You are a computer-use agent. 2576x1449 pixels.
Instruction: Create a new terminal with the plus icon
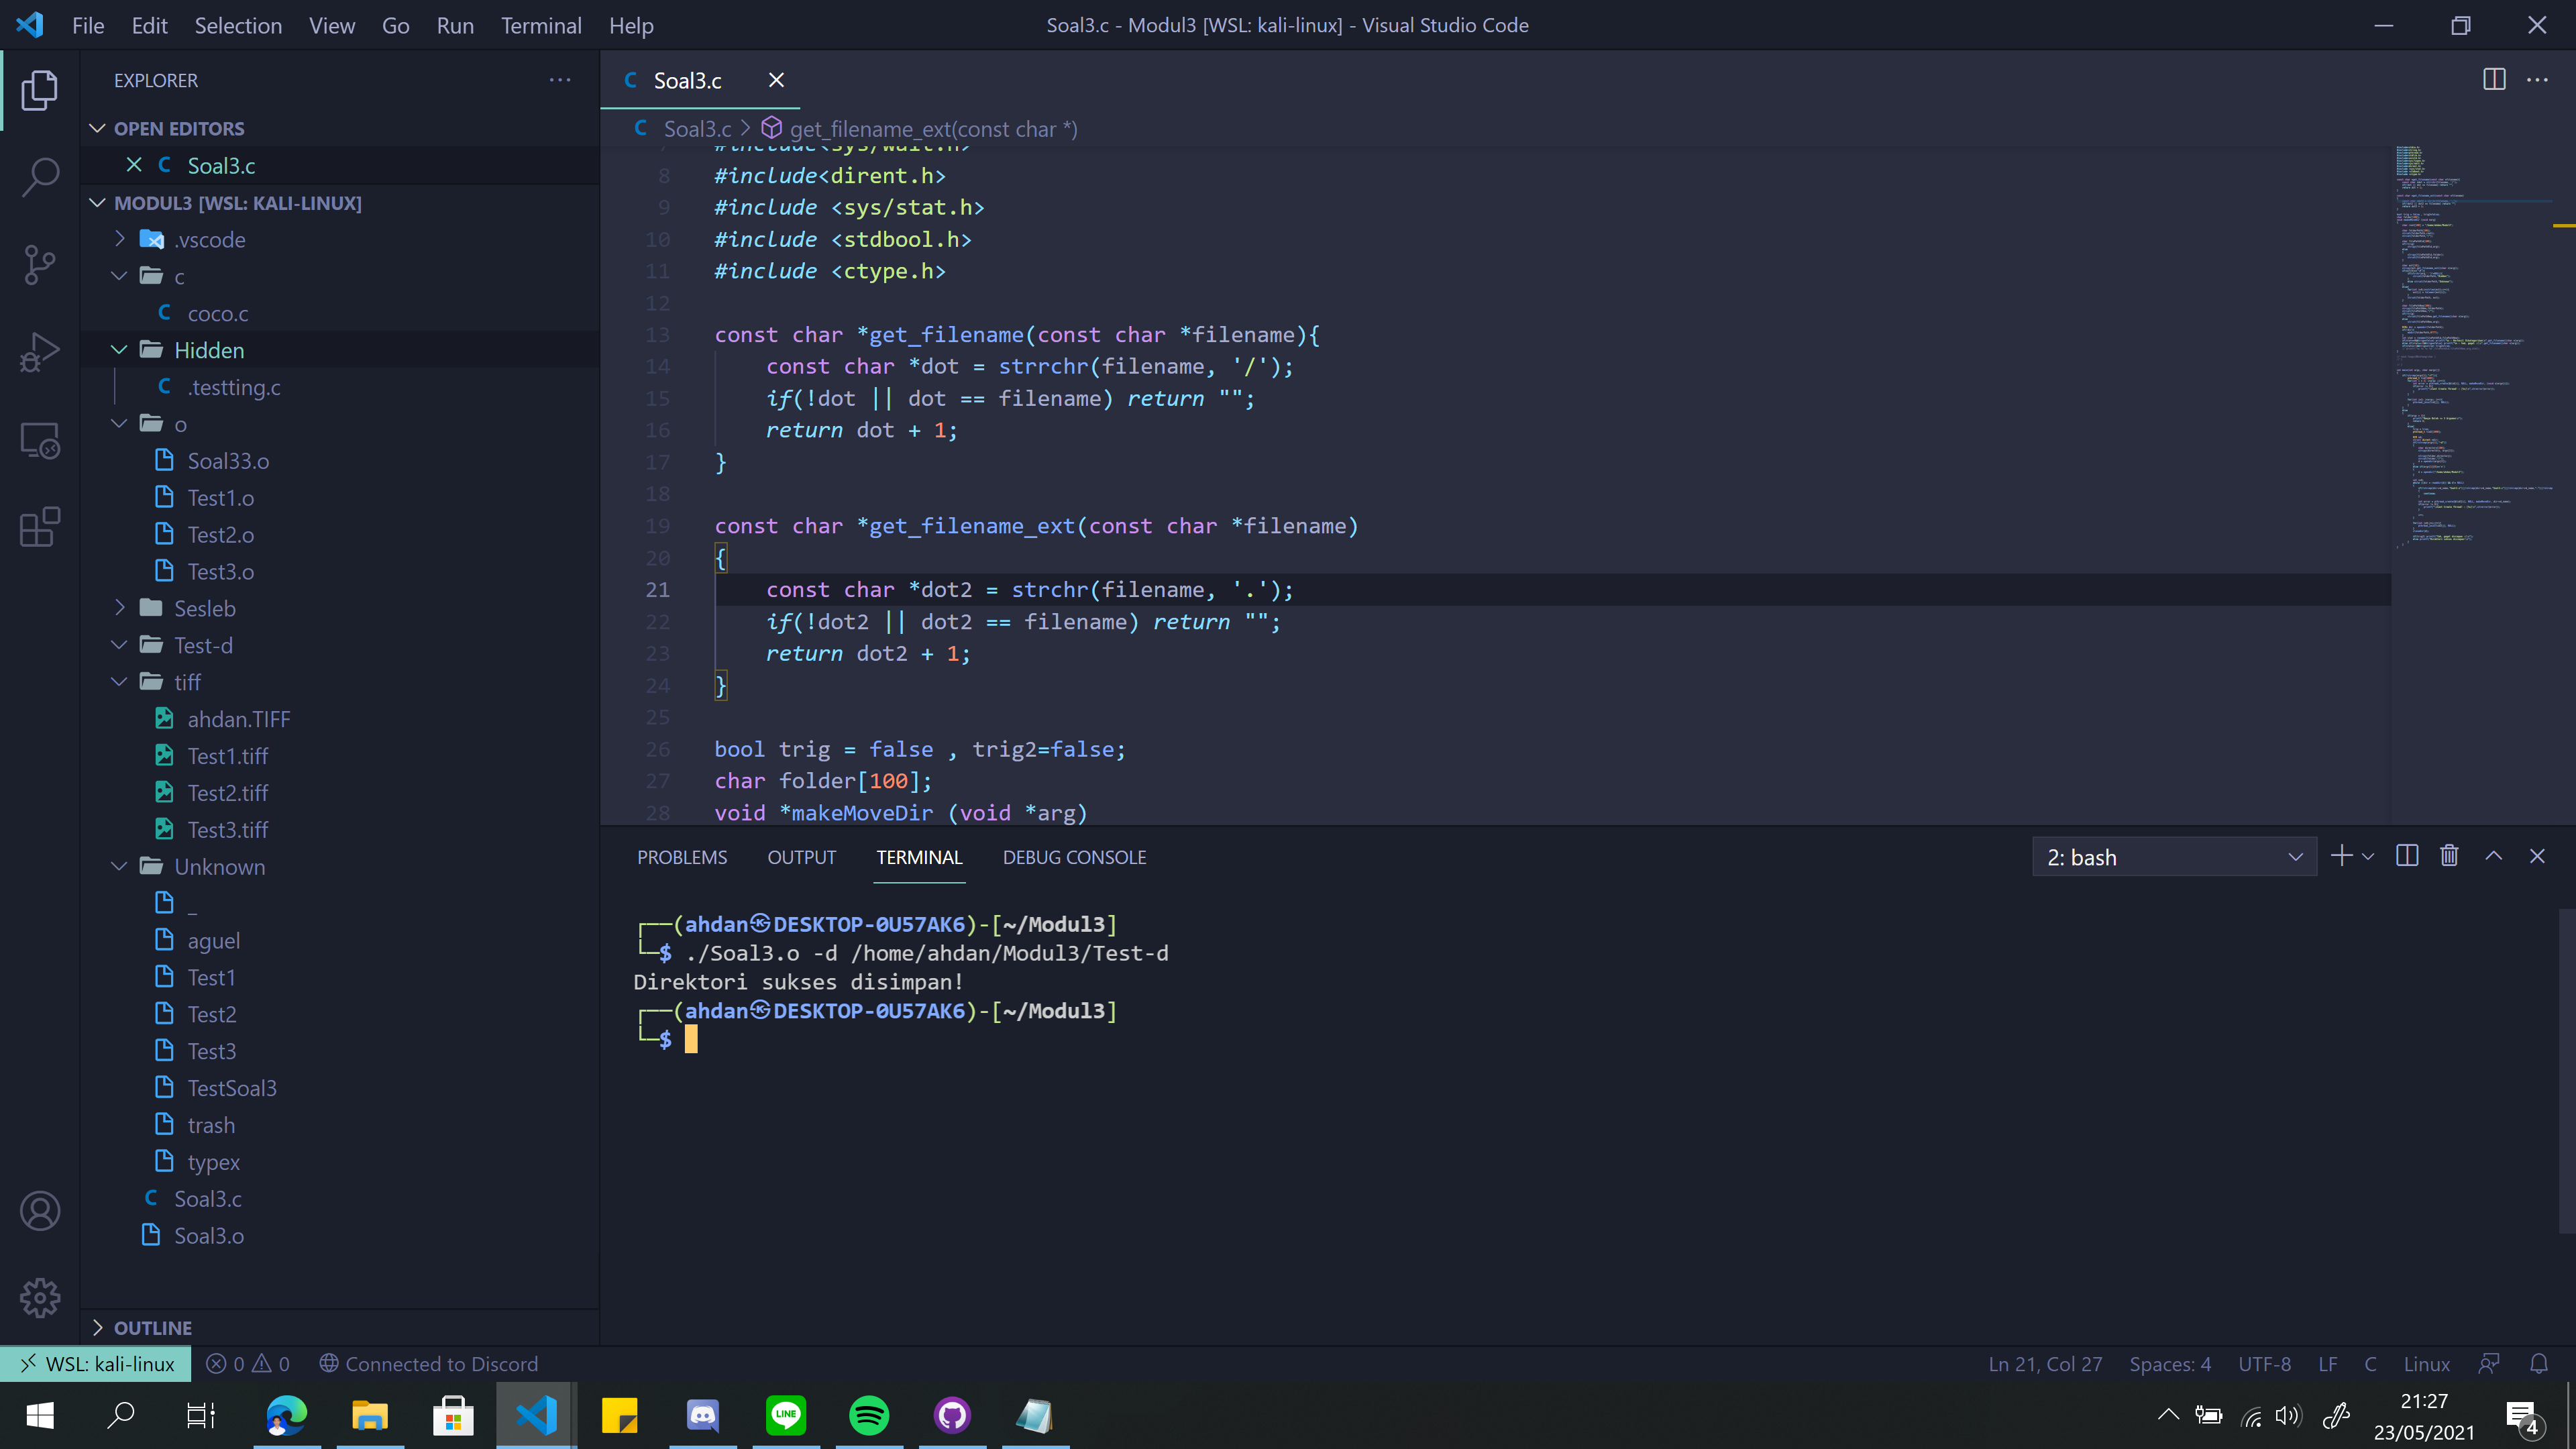click(2341, 856)
